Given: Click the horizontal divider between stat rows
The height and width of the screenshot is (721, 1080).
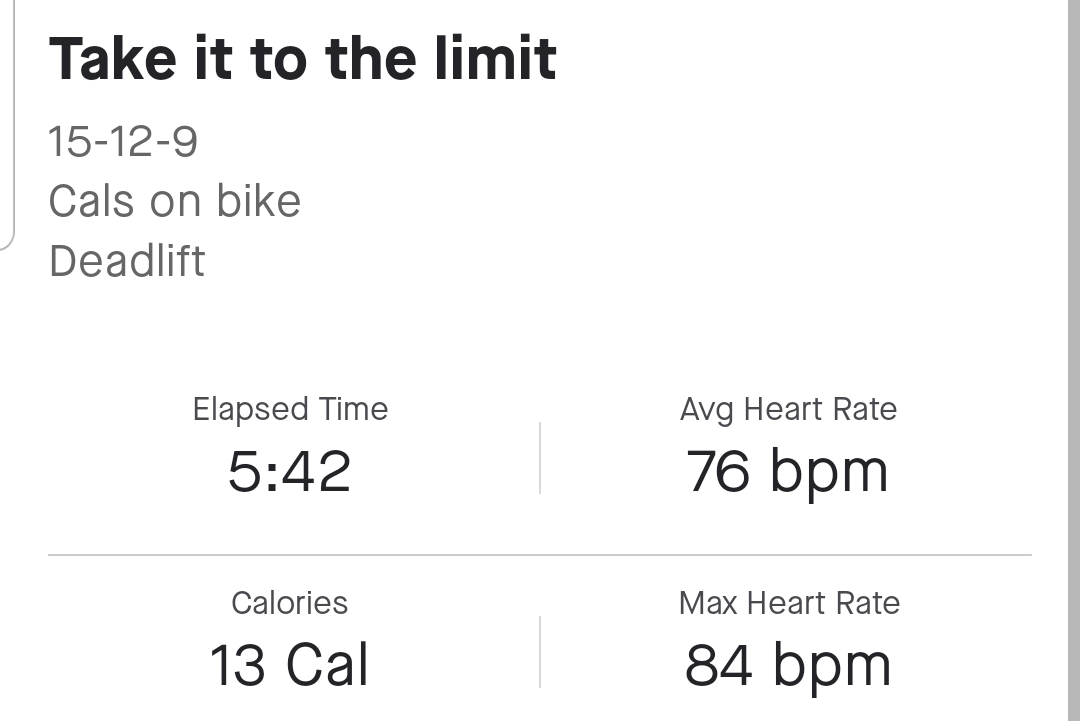Looking at the screenshot, I should click(540, 554).
